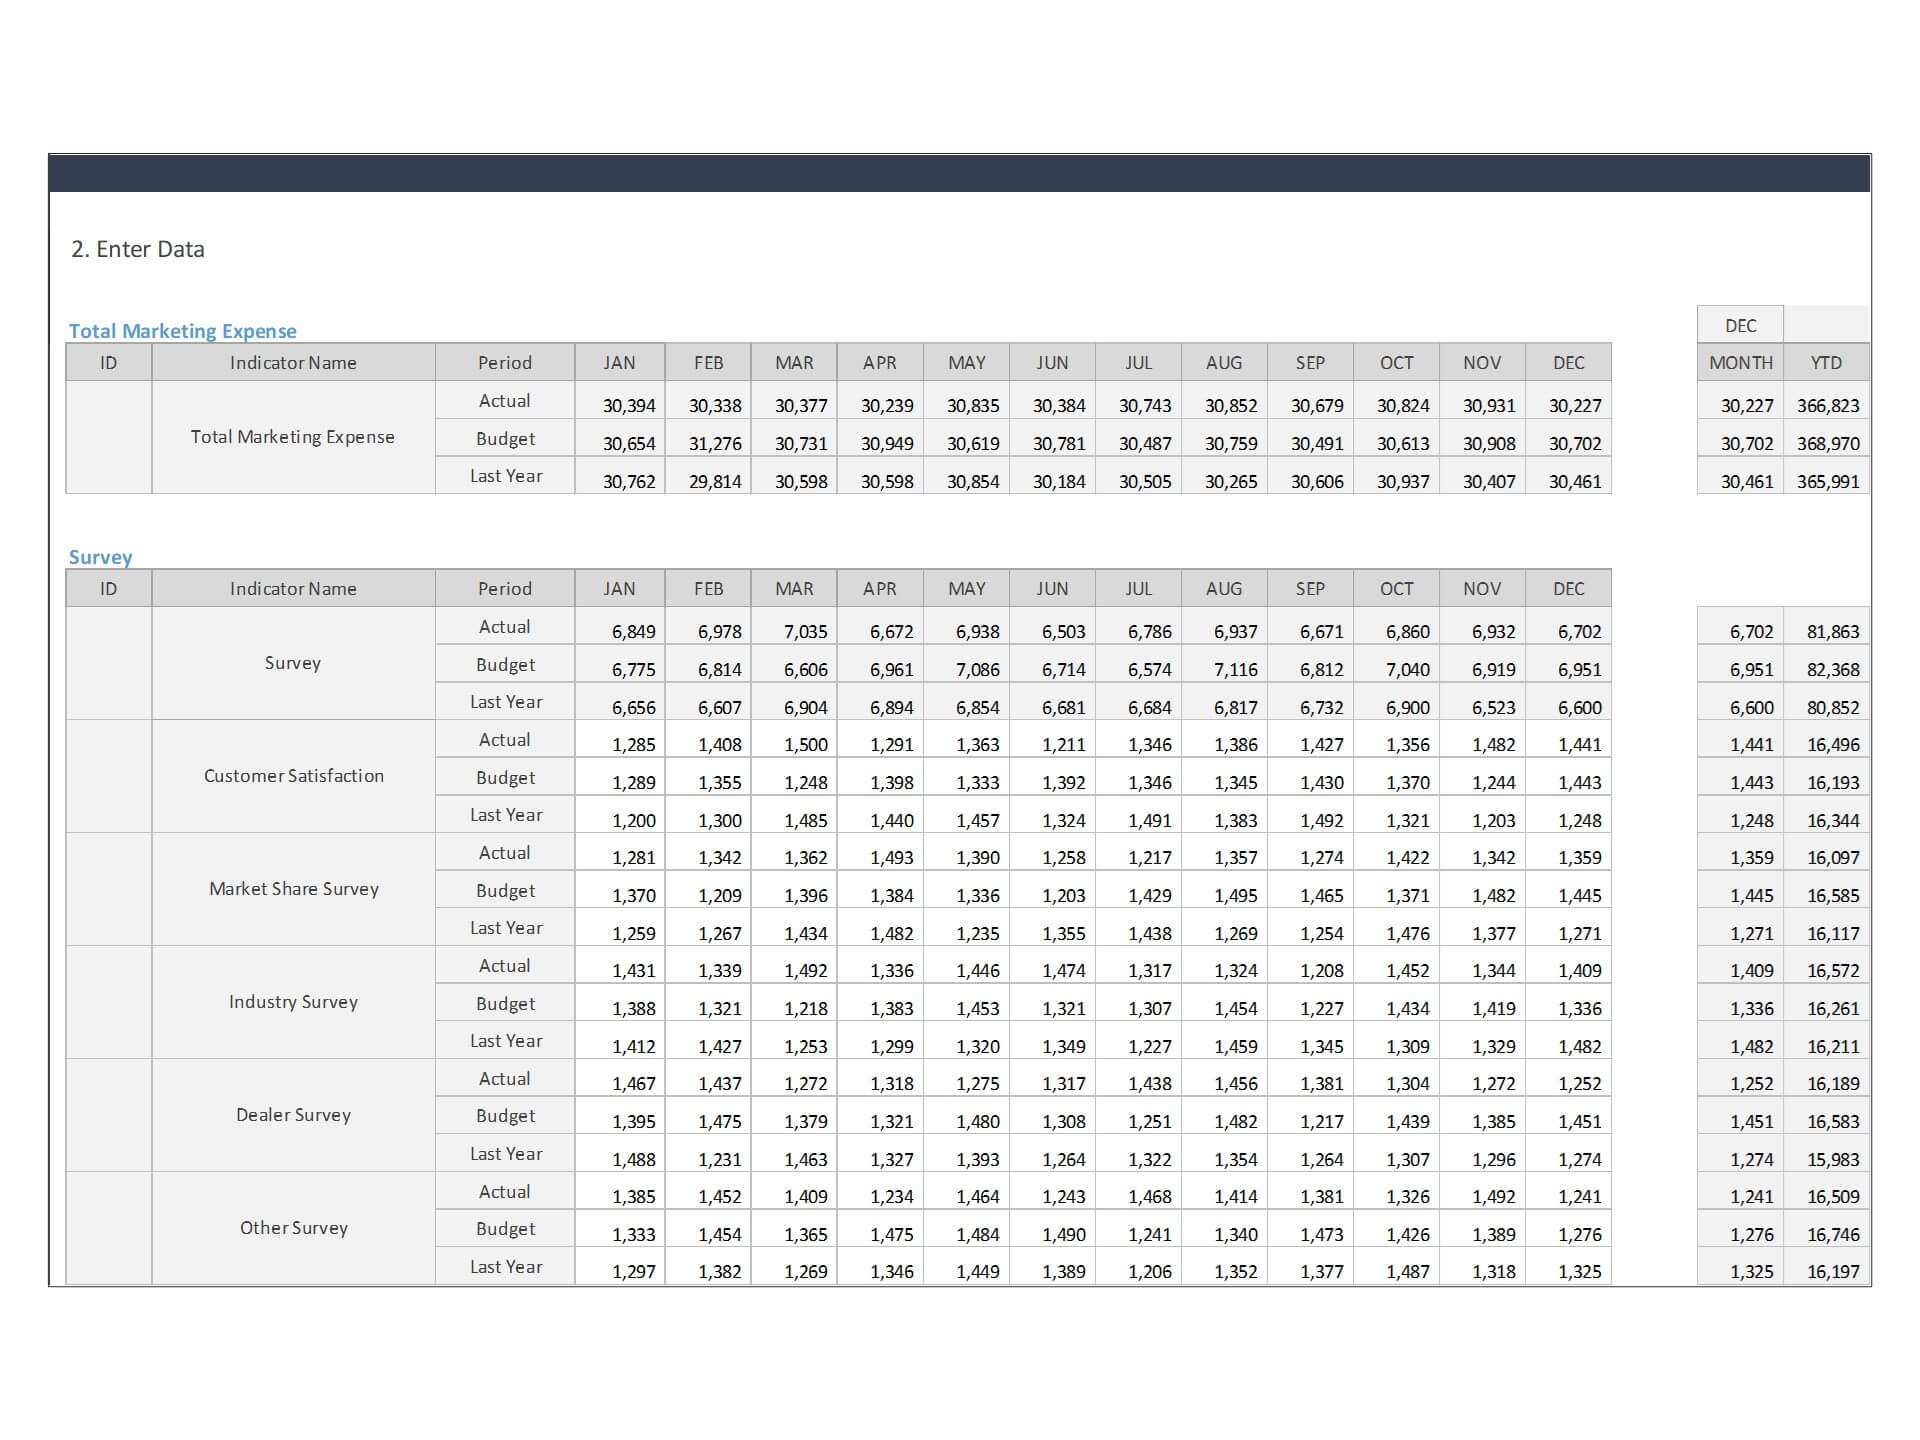Viewport: 1920px width, 1440px height.
Task: Click the YTD column header
Action: (1826, 363)
